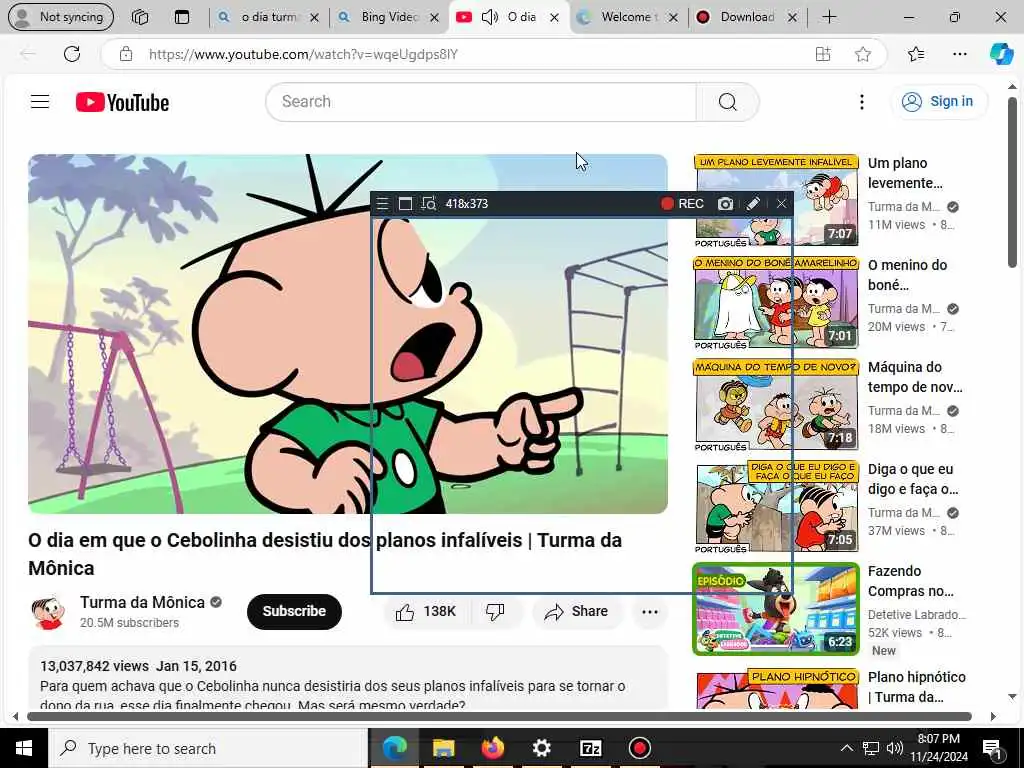The image size is (1024, 768).
Task: Open 'O menino do boné' video title
Action: click(907, 275)
